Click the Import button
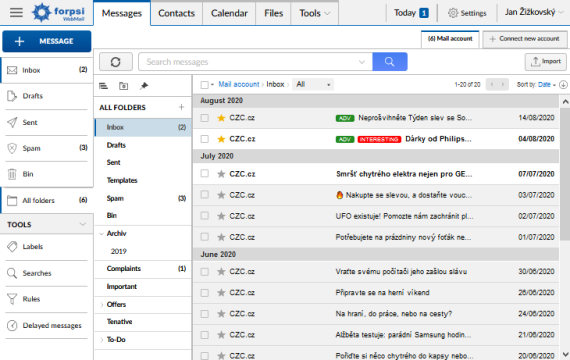The height and width of the screenshot is (360, 570). pos(546,62)
